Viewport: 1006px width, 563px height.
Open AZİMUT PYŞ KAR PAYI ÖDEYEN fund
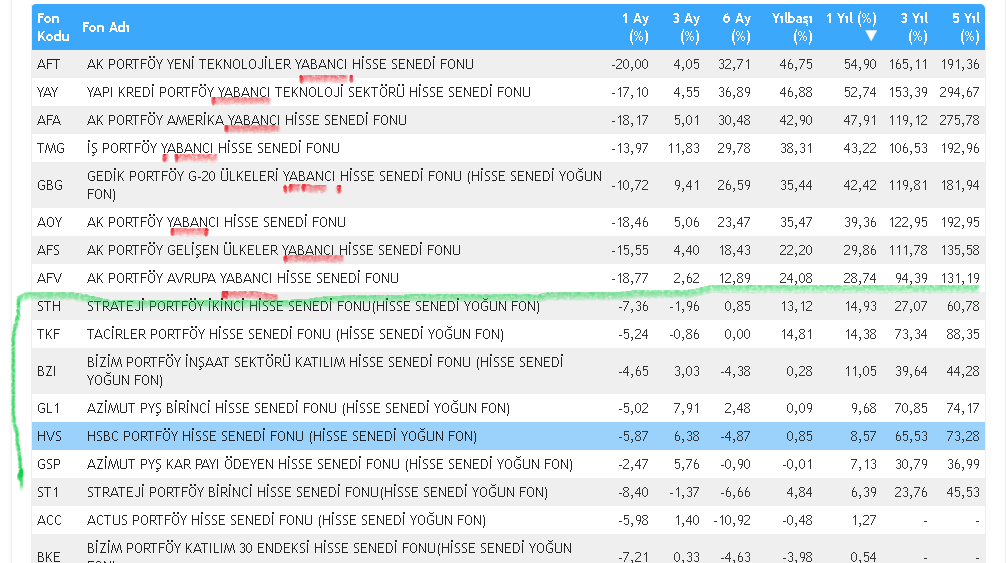point(330,465)
